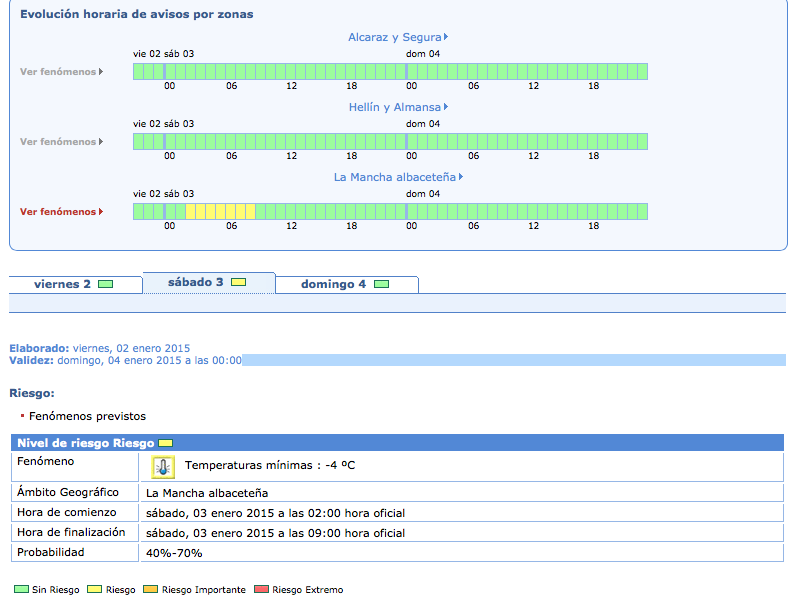Click the orange Riesgo Importante legend box
The height and width of the screenshot is (600, 796).
[151, 590]
